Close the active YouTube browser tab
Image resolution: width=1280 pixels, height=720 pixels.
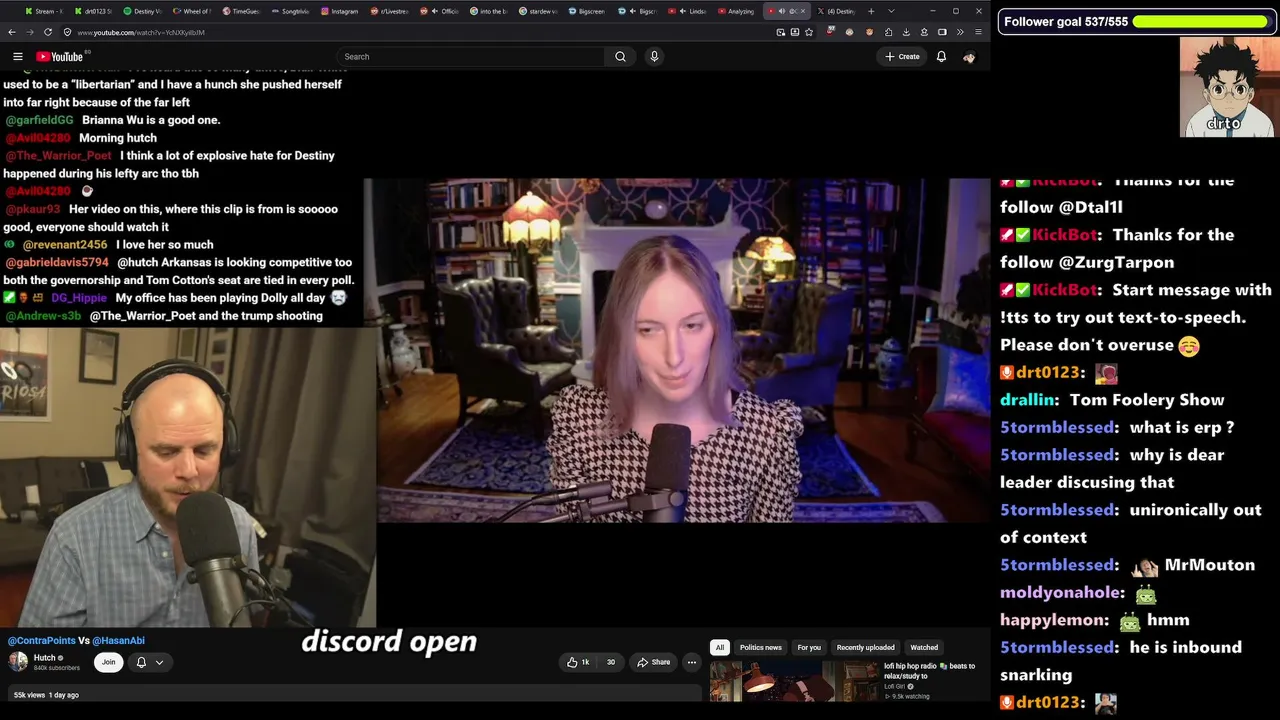click(802, 11)
